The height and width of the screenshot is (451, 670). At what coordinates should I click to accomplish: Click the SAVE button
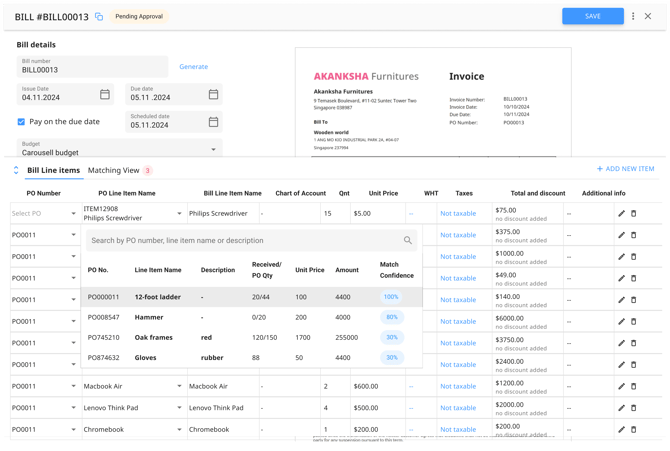(x=592, y=16)
